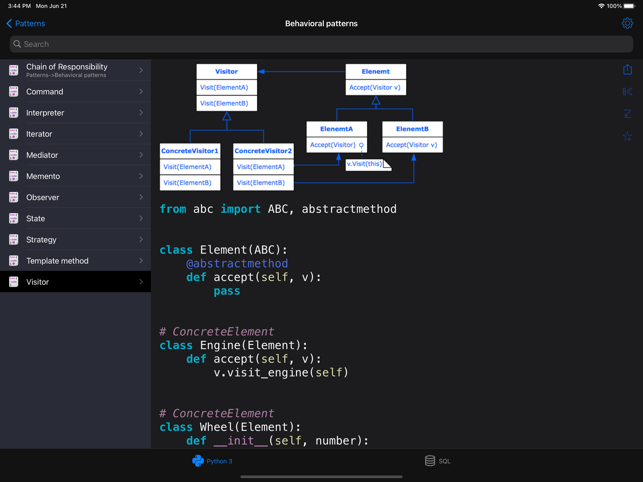Click the Mediator row document icon
The width and height of the screenshot is (643, 482).
pos(14,155)
